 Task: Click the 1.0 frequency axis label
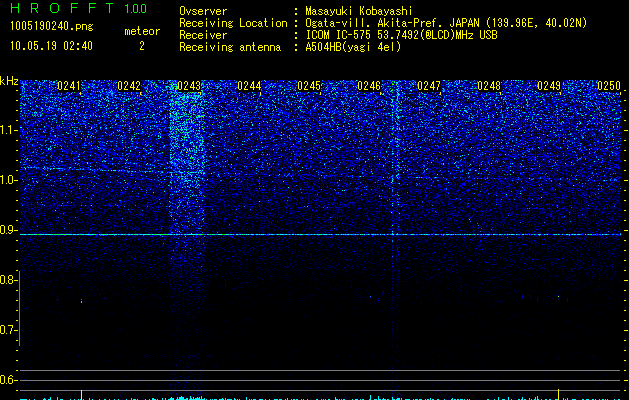8,180
